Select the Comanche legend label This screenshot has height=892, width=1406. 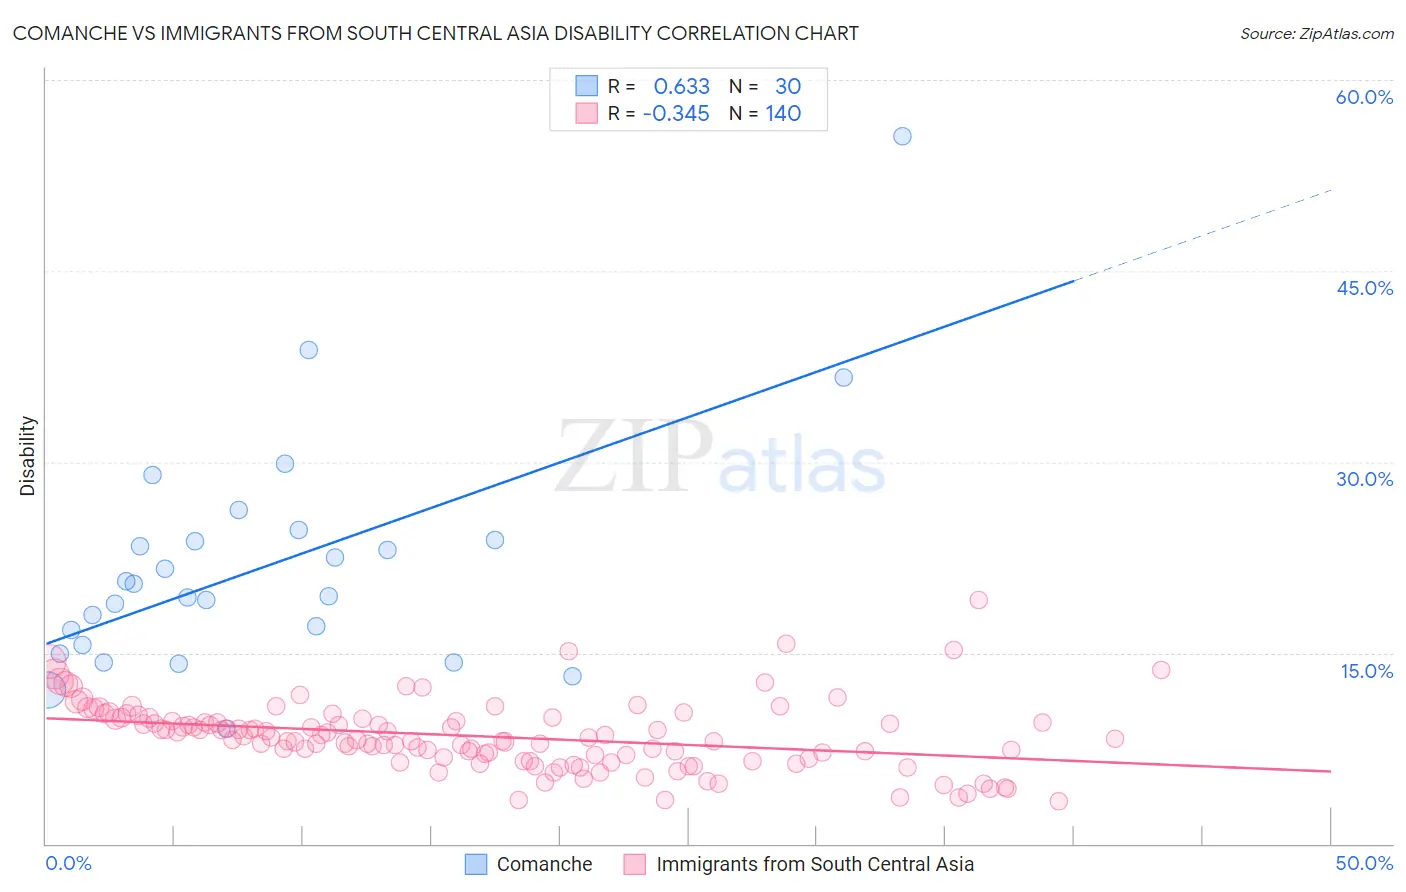pyautogui.click(x=544, y=864)
